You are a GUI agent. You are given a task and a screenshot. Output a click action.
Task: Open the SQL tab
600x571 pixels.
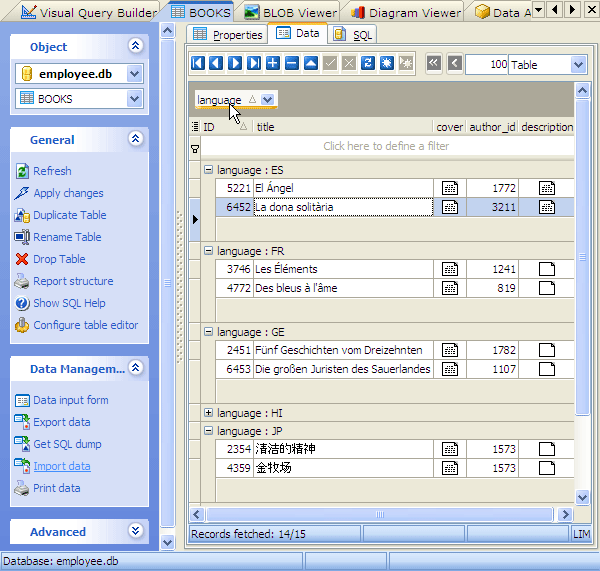(x=352, y=35)
